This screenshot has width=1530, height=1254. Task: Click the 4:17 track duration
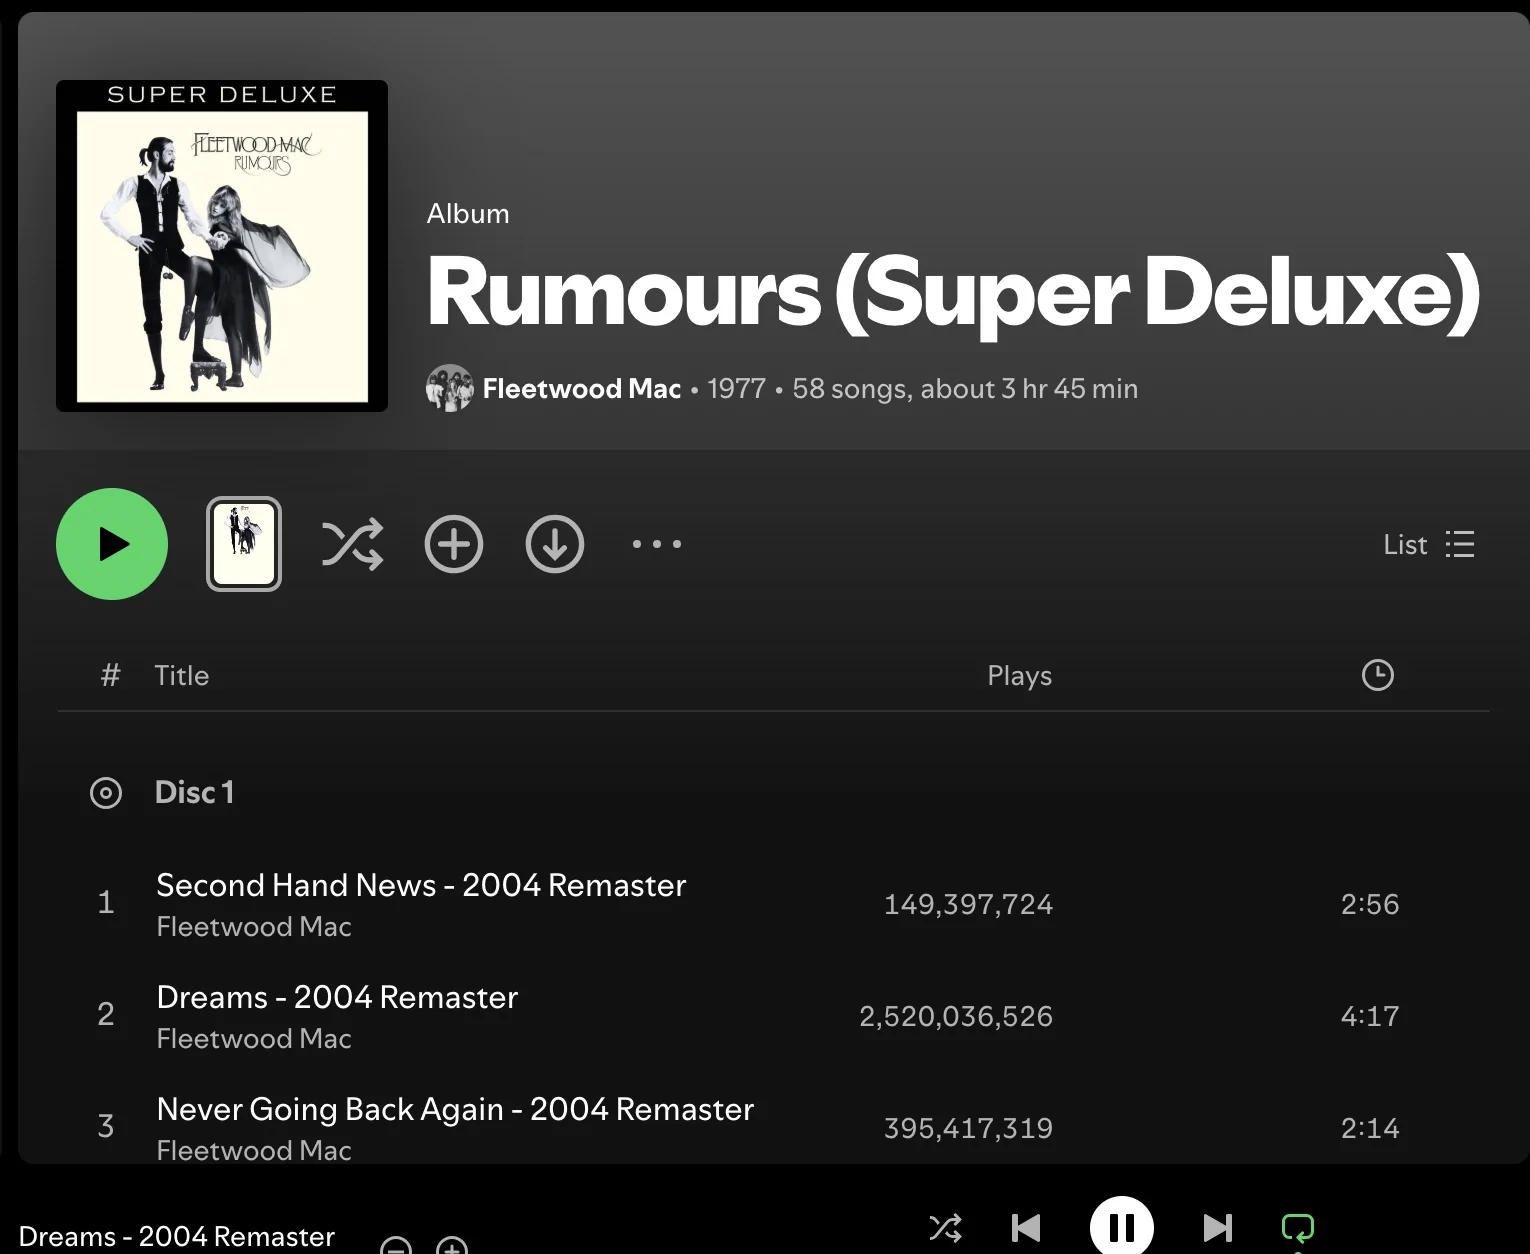tap(1370, 1016)
